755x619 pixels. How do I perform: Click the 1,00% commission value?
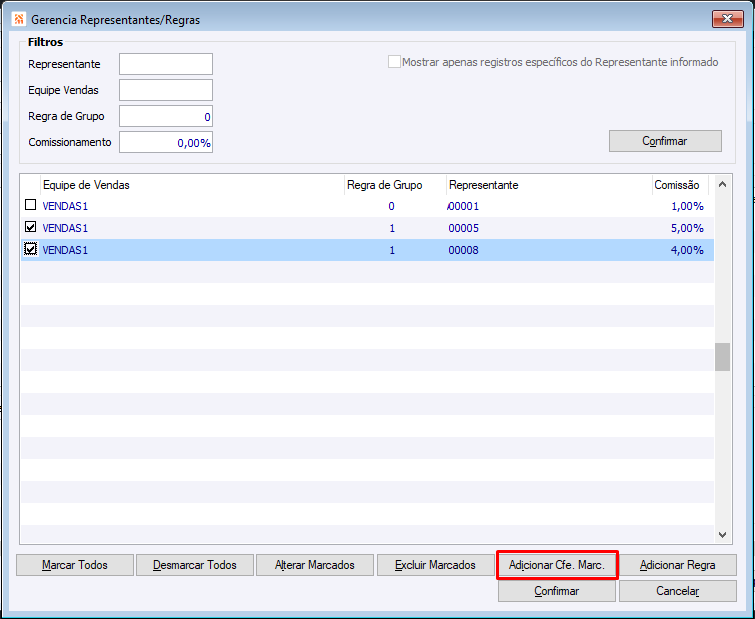[687, 206]
